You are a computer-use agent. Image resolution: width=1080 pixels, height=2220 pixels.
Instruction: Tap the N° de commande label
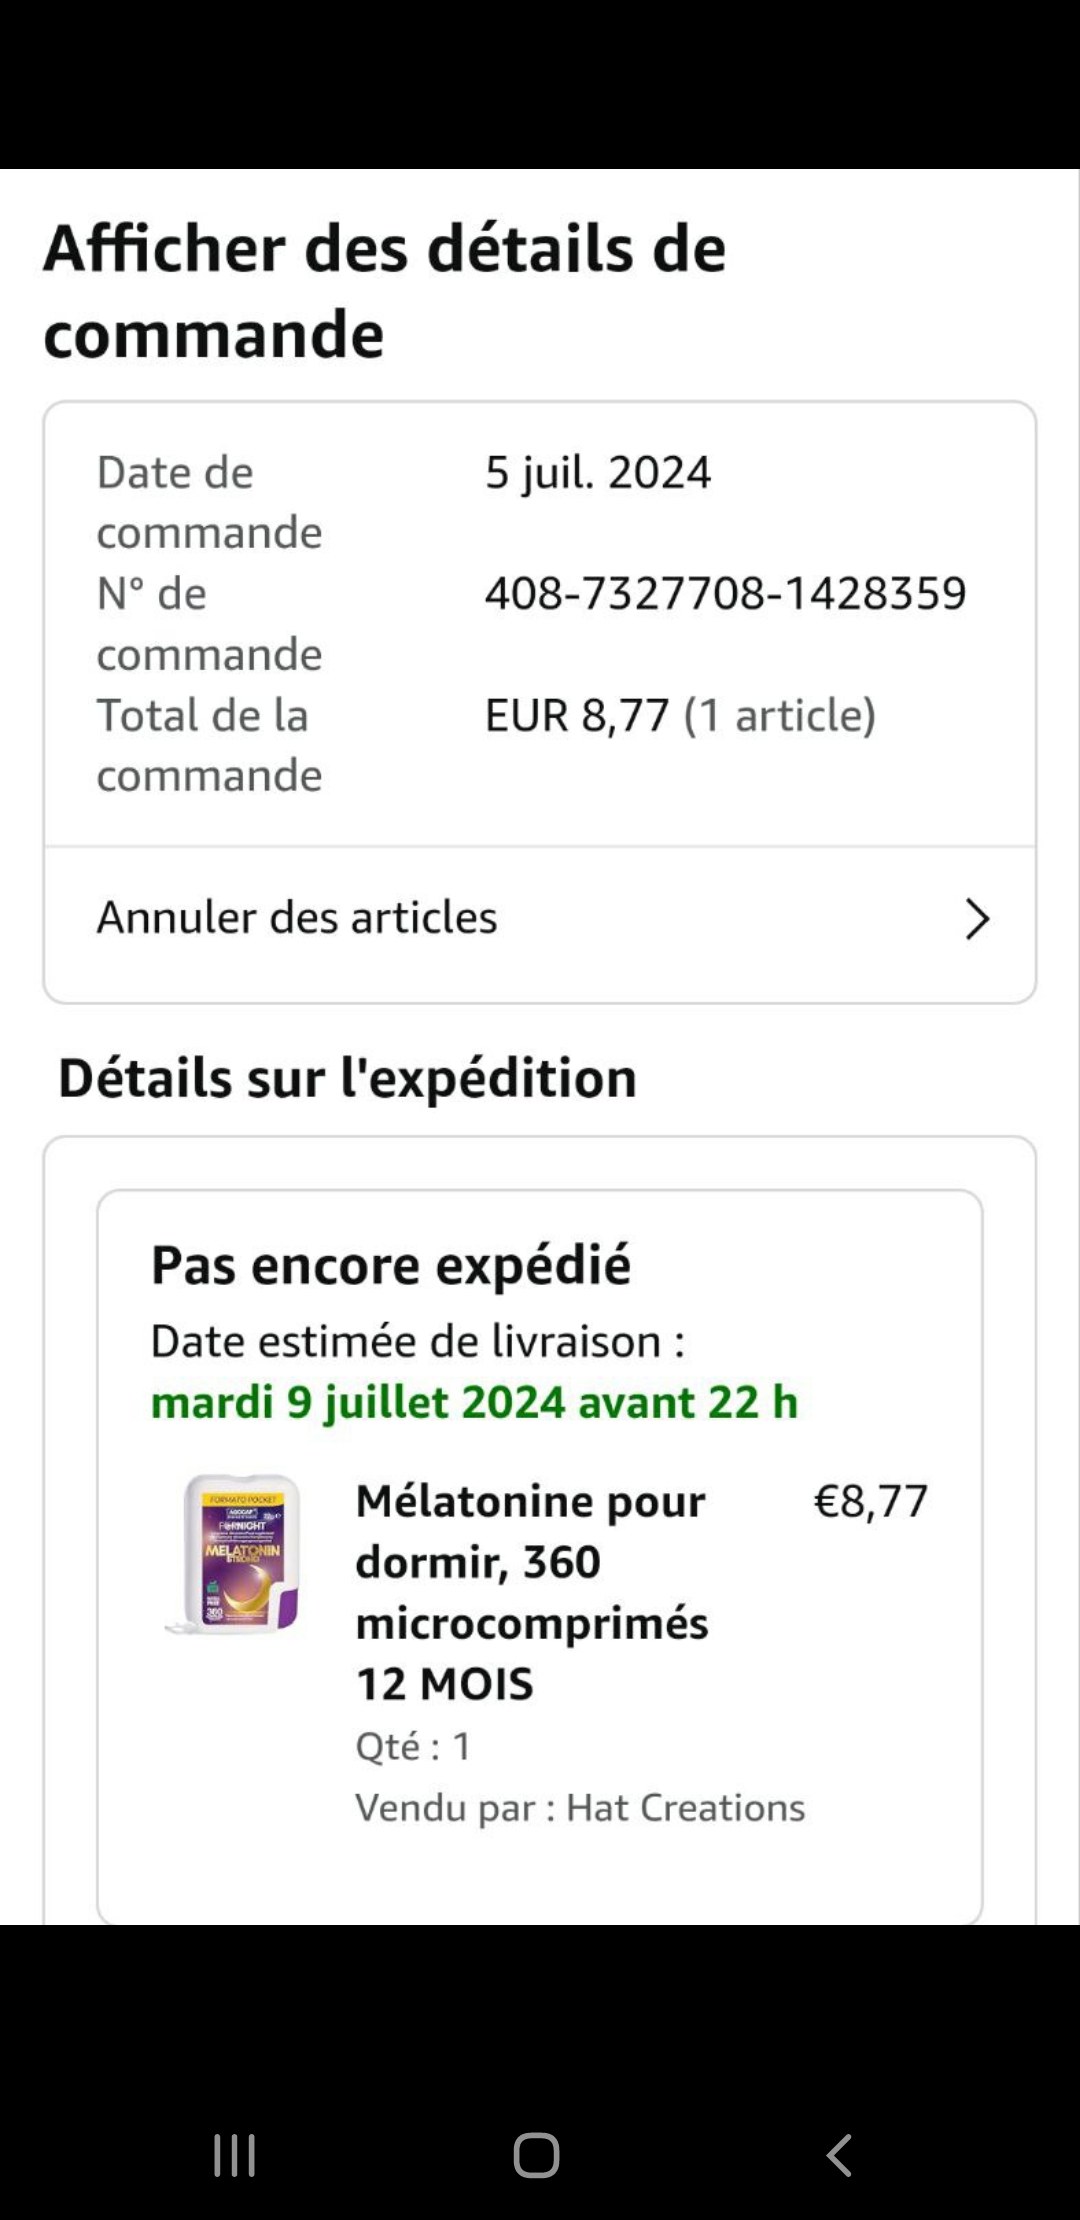(209, 624)
